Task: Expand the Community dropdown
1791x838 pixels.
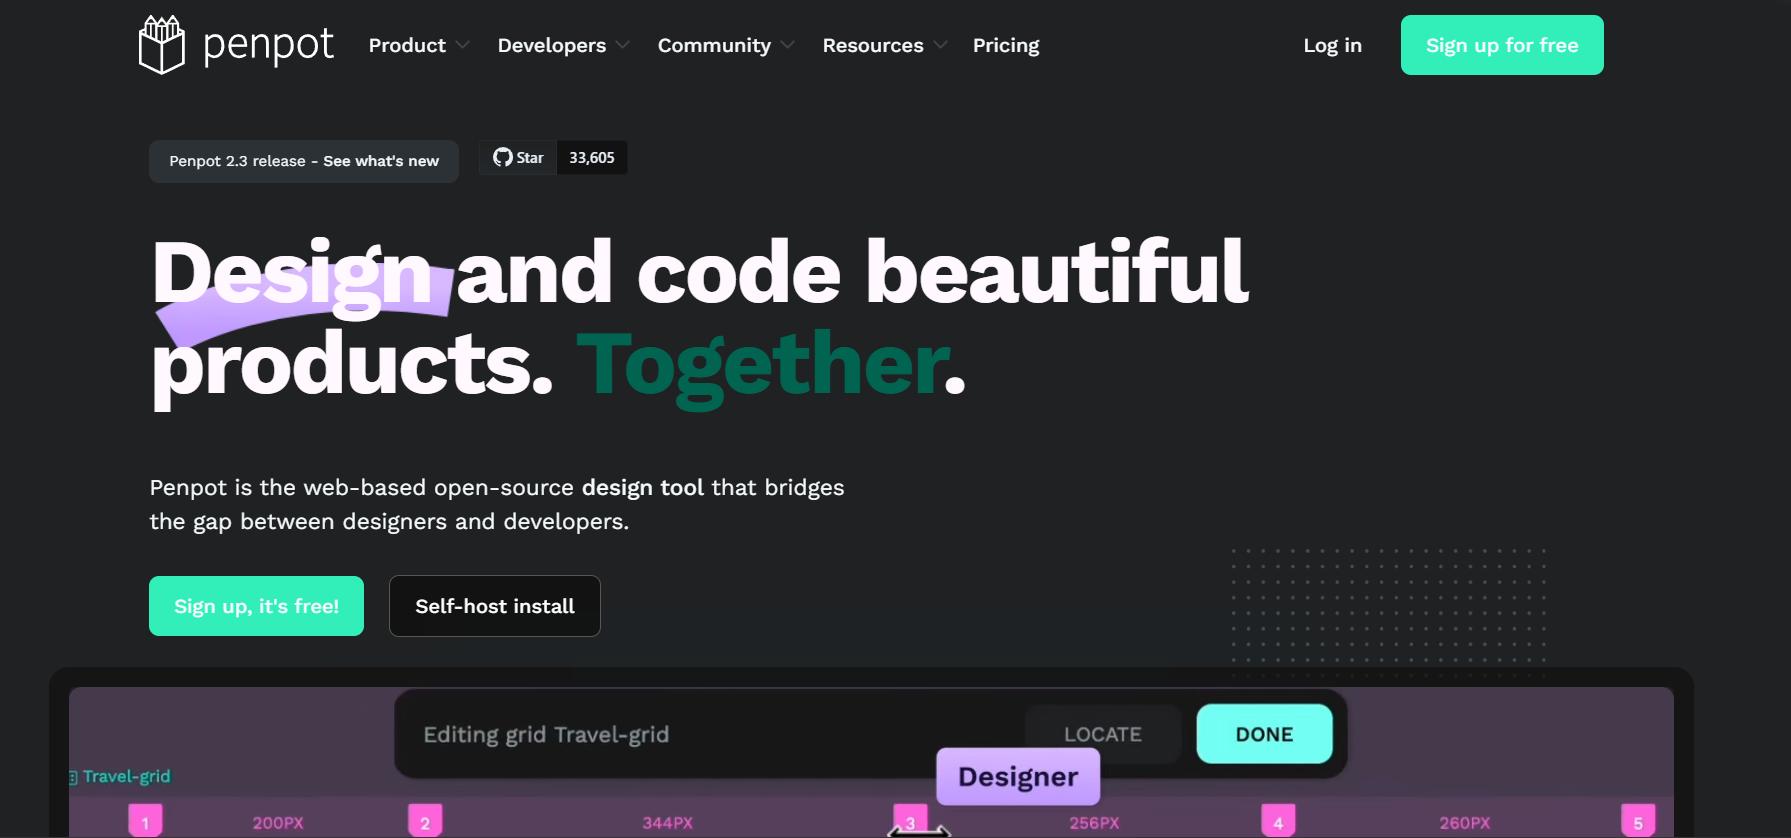Action: pyautogui.click(x=725, y=46)
